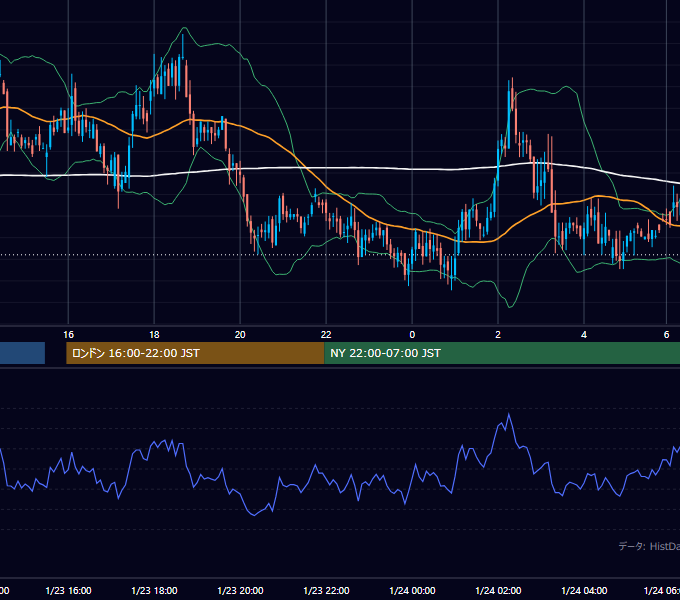680x600 pixels.
Task: Click the '1/23 22:00' date label
Action: click(326, 590)
